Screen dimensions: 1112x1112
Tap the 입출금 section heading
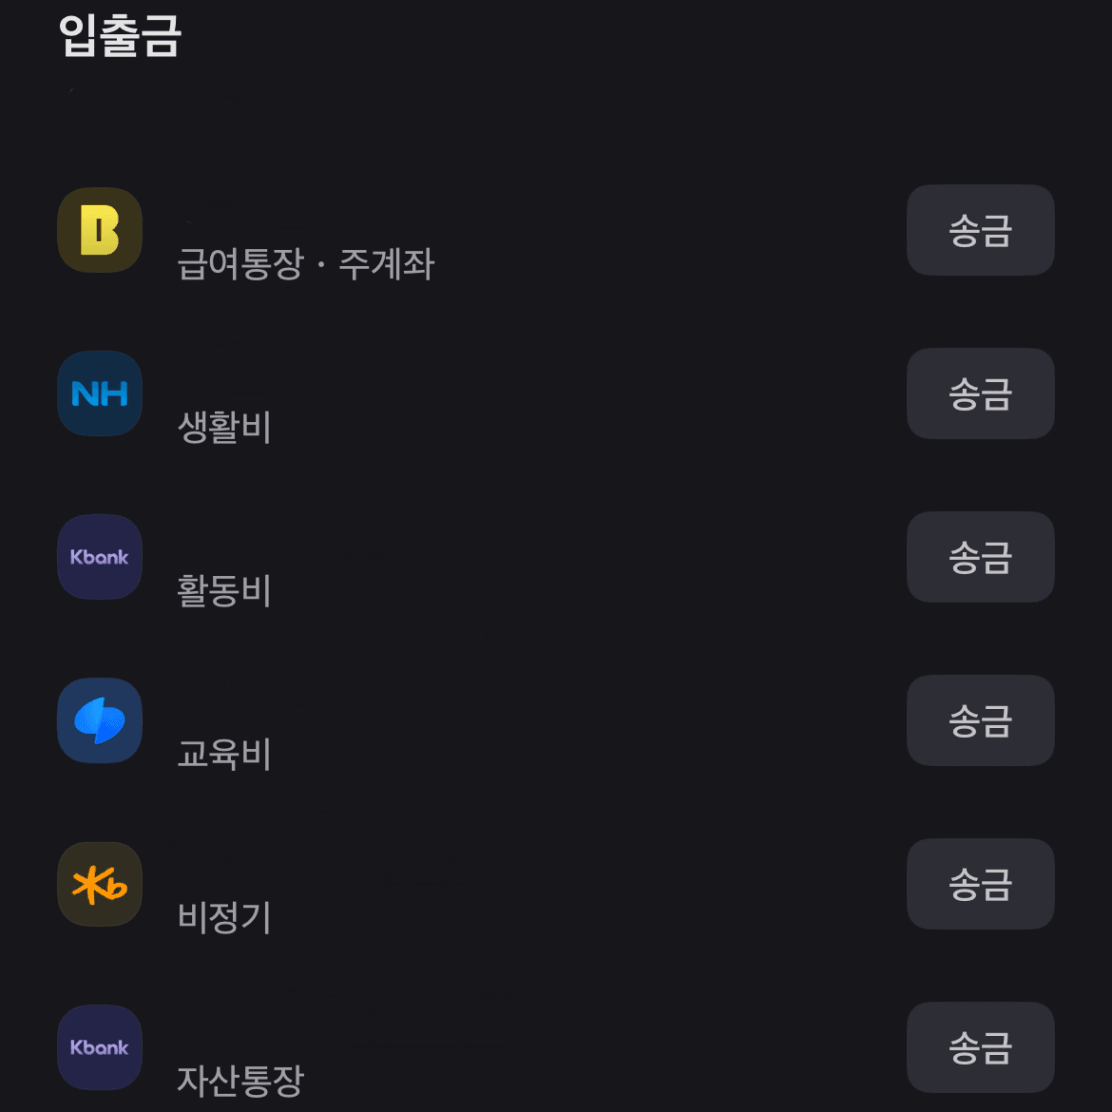(x=120, y=35)
